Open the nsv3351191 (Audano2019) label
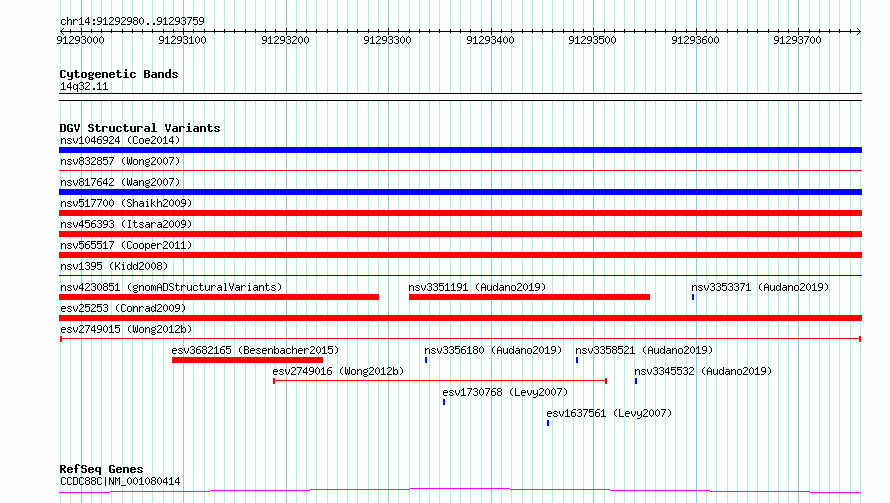890x503 pixels. coord(477,287)
